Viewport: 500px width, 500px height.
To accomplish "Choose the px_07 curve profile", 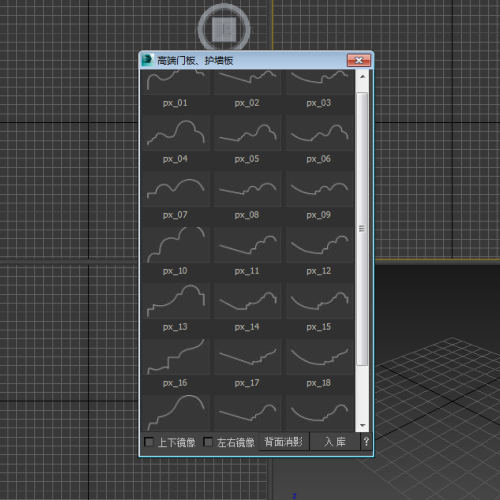I will click(x=176, y=189).
